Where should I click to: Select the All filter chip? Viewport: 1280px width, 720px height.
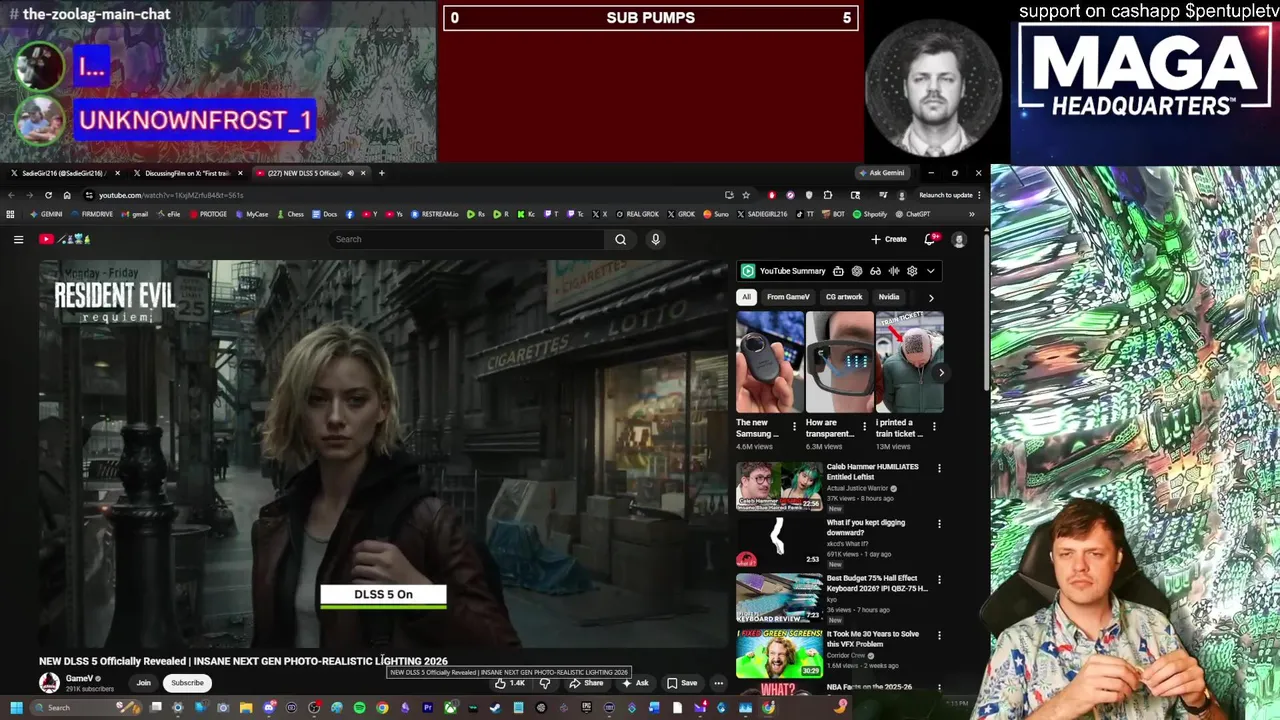[x=746, y=297]
